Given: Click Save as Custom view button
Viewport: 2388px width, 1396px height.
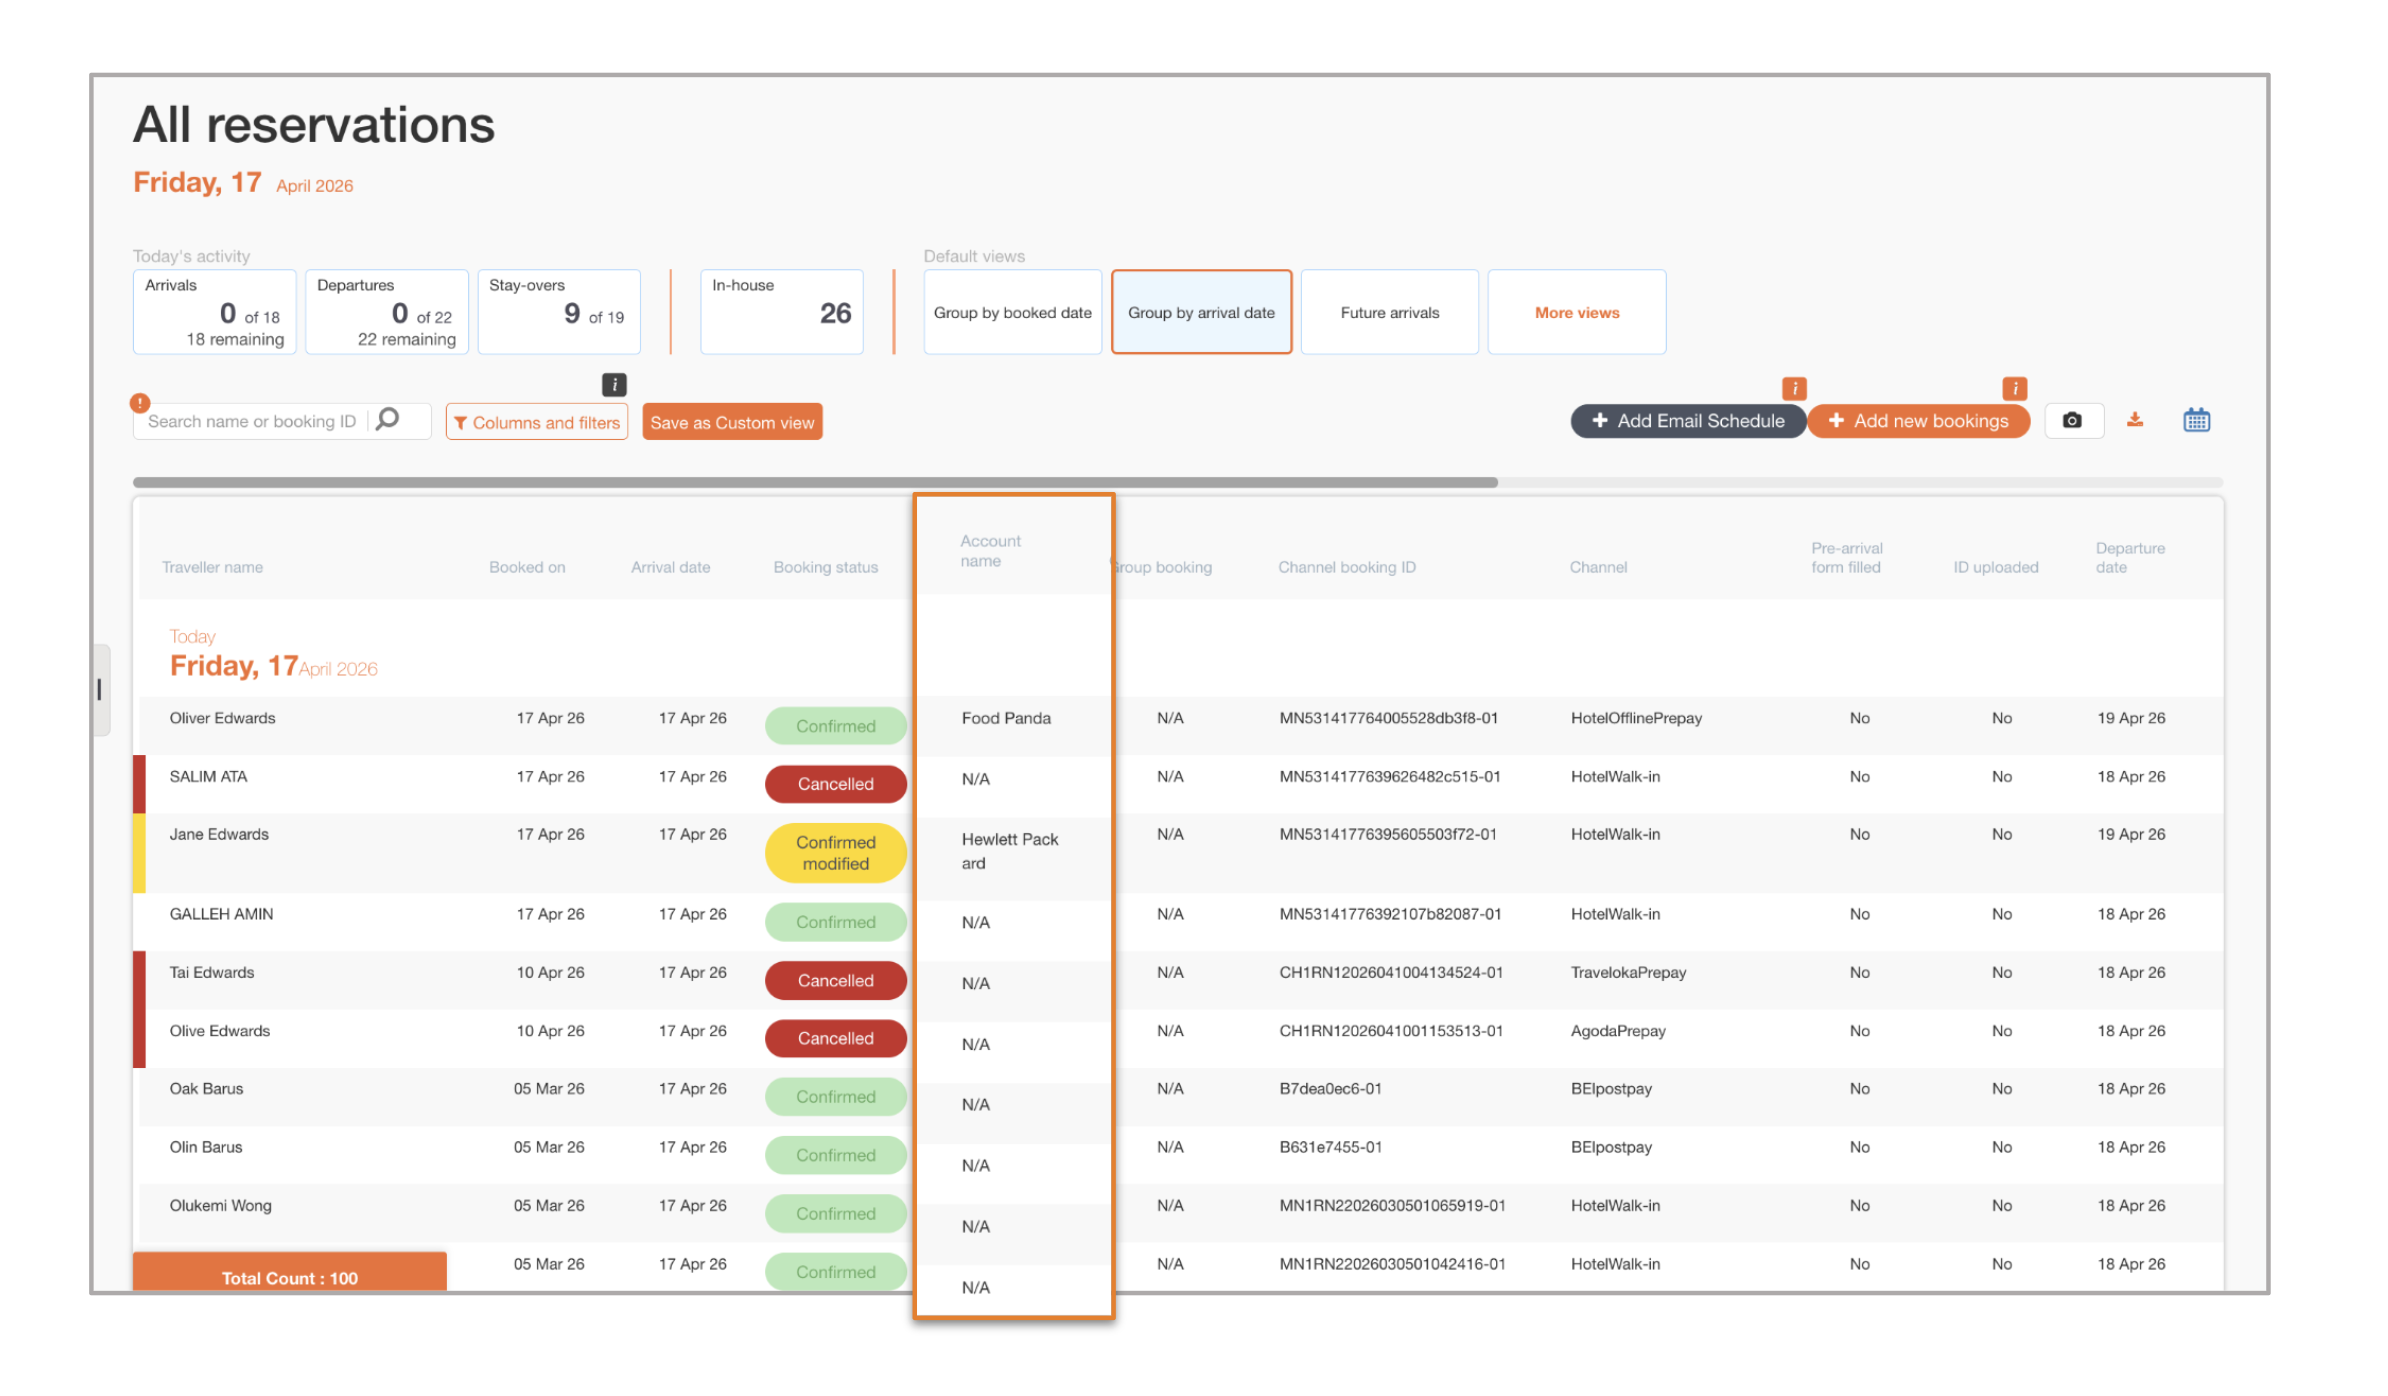Looking at the screenshot, I should point(732,422).
